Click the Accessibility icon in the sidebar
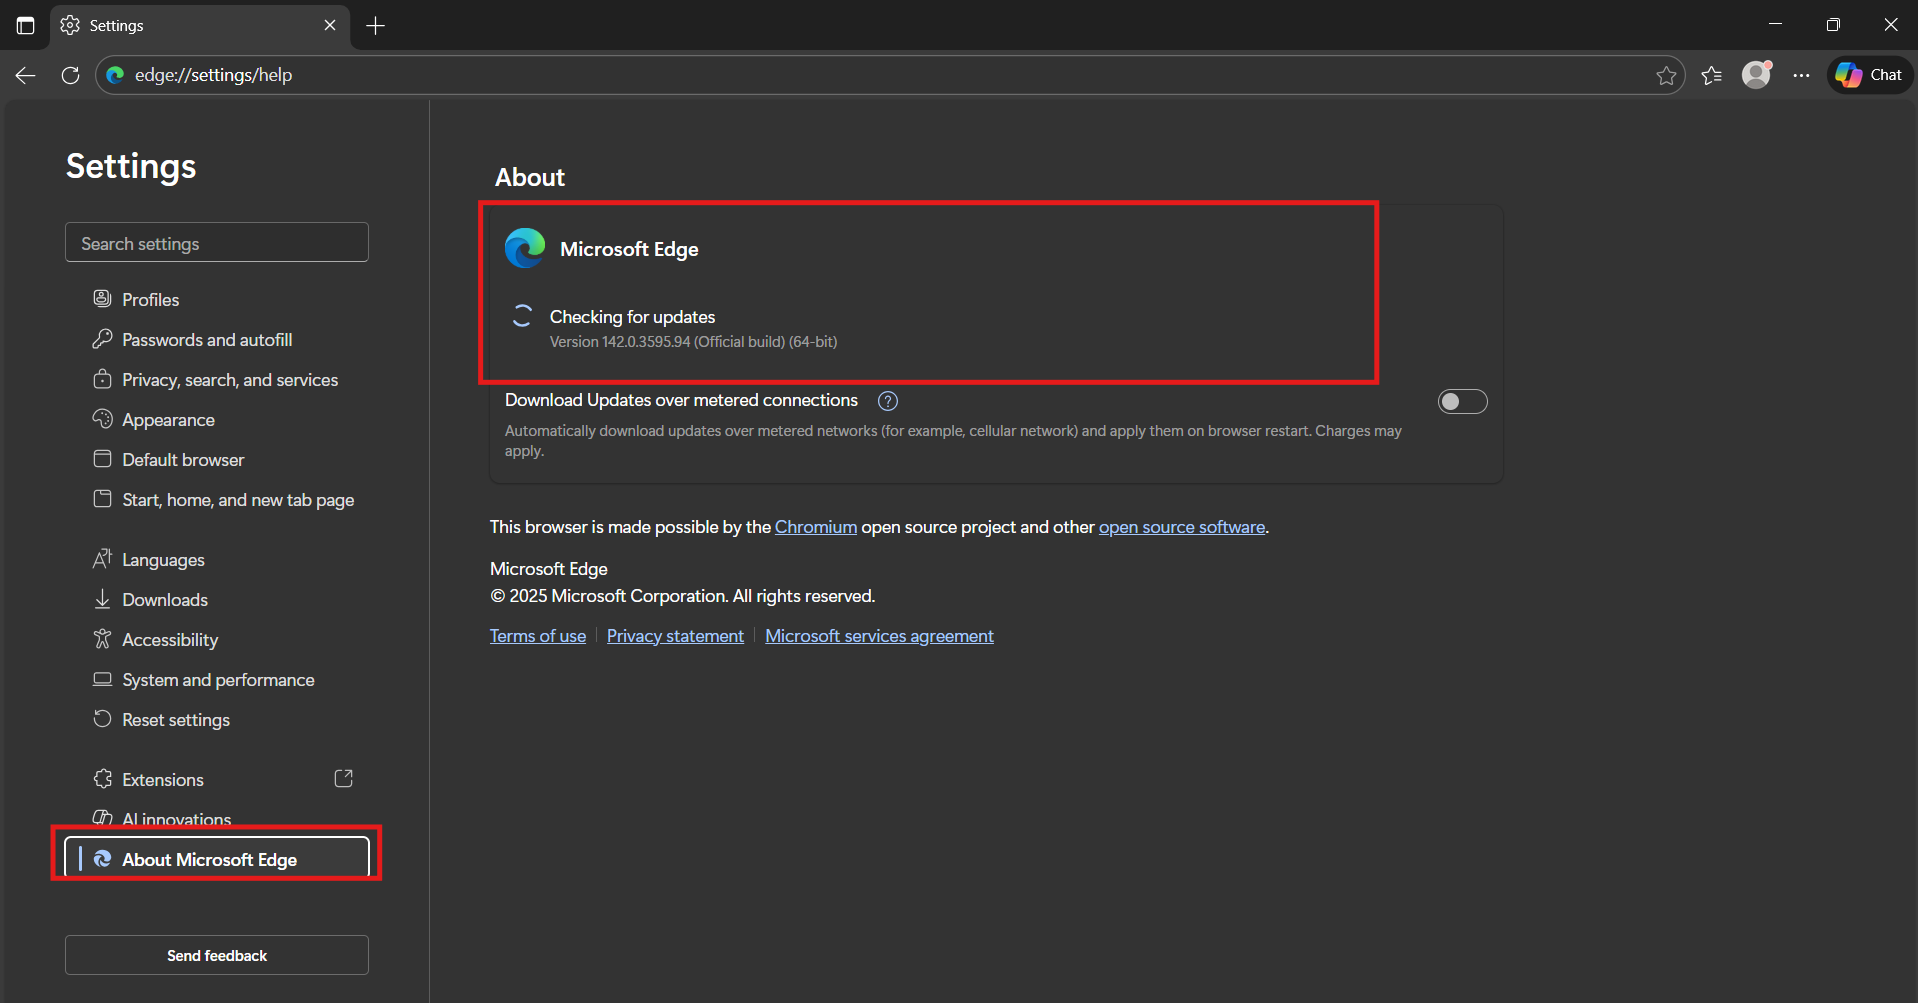Image resolution: width=1918 pixels, height=1003 pixels. (103, 639)
